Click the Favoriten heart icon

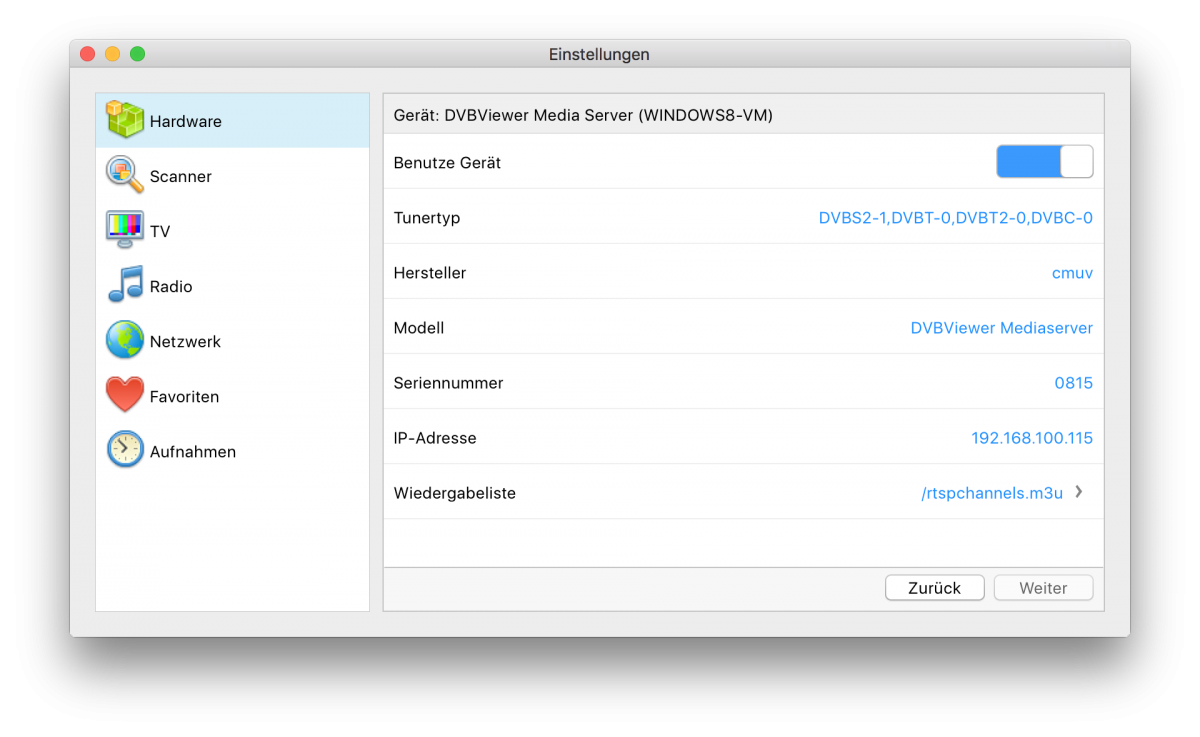125,395
